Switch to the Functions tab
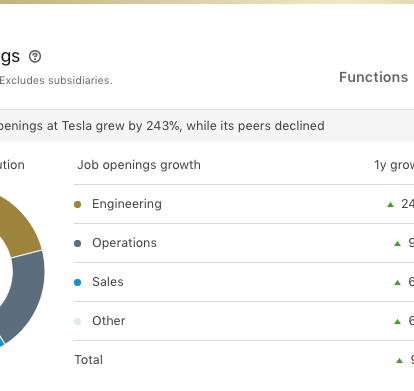414x391 pixels. pos(373,77)
